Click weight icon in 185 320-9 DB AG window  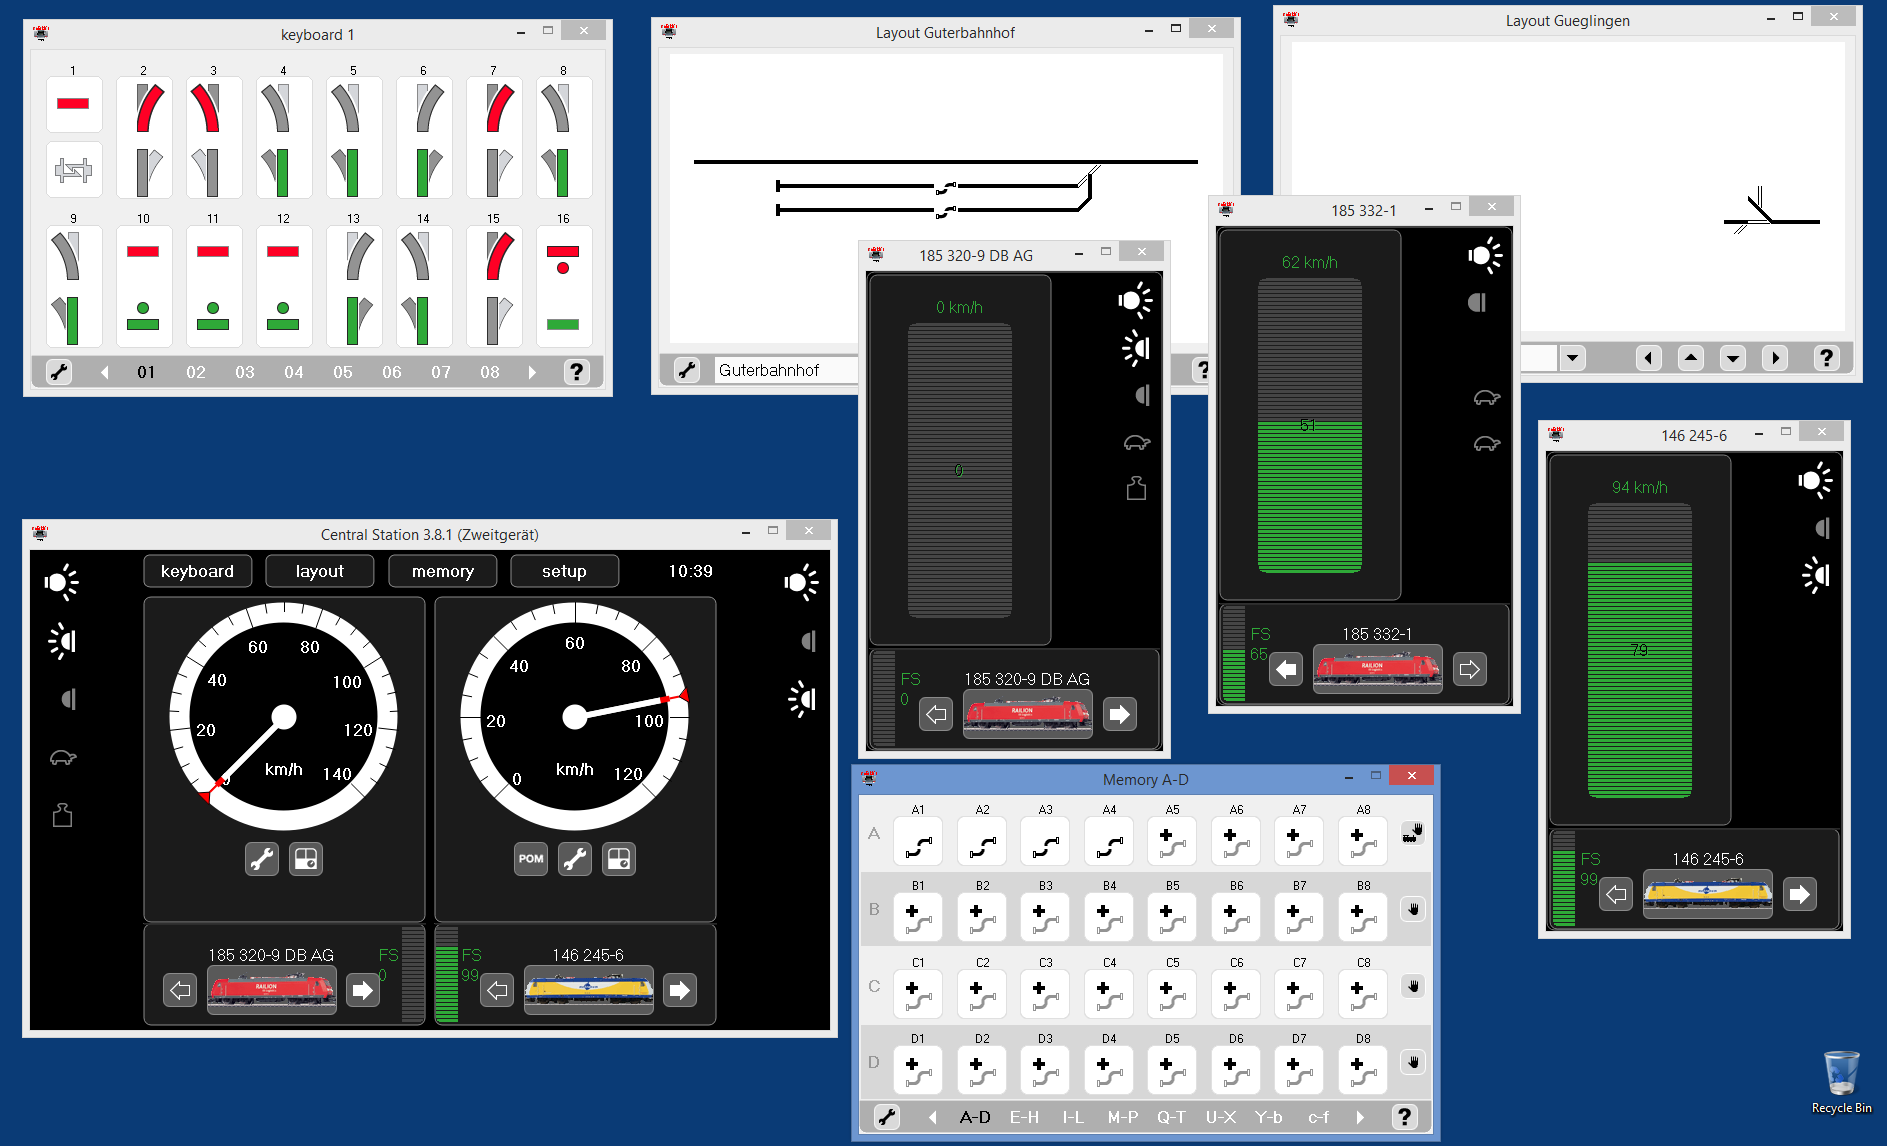(1136, 488)
